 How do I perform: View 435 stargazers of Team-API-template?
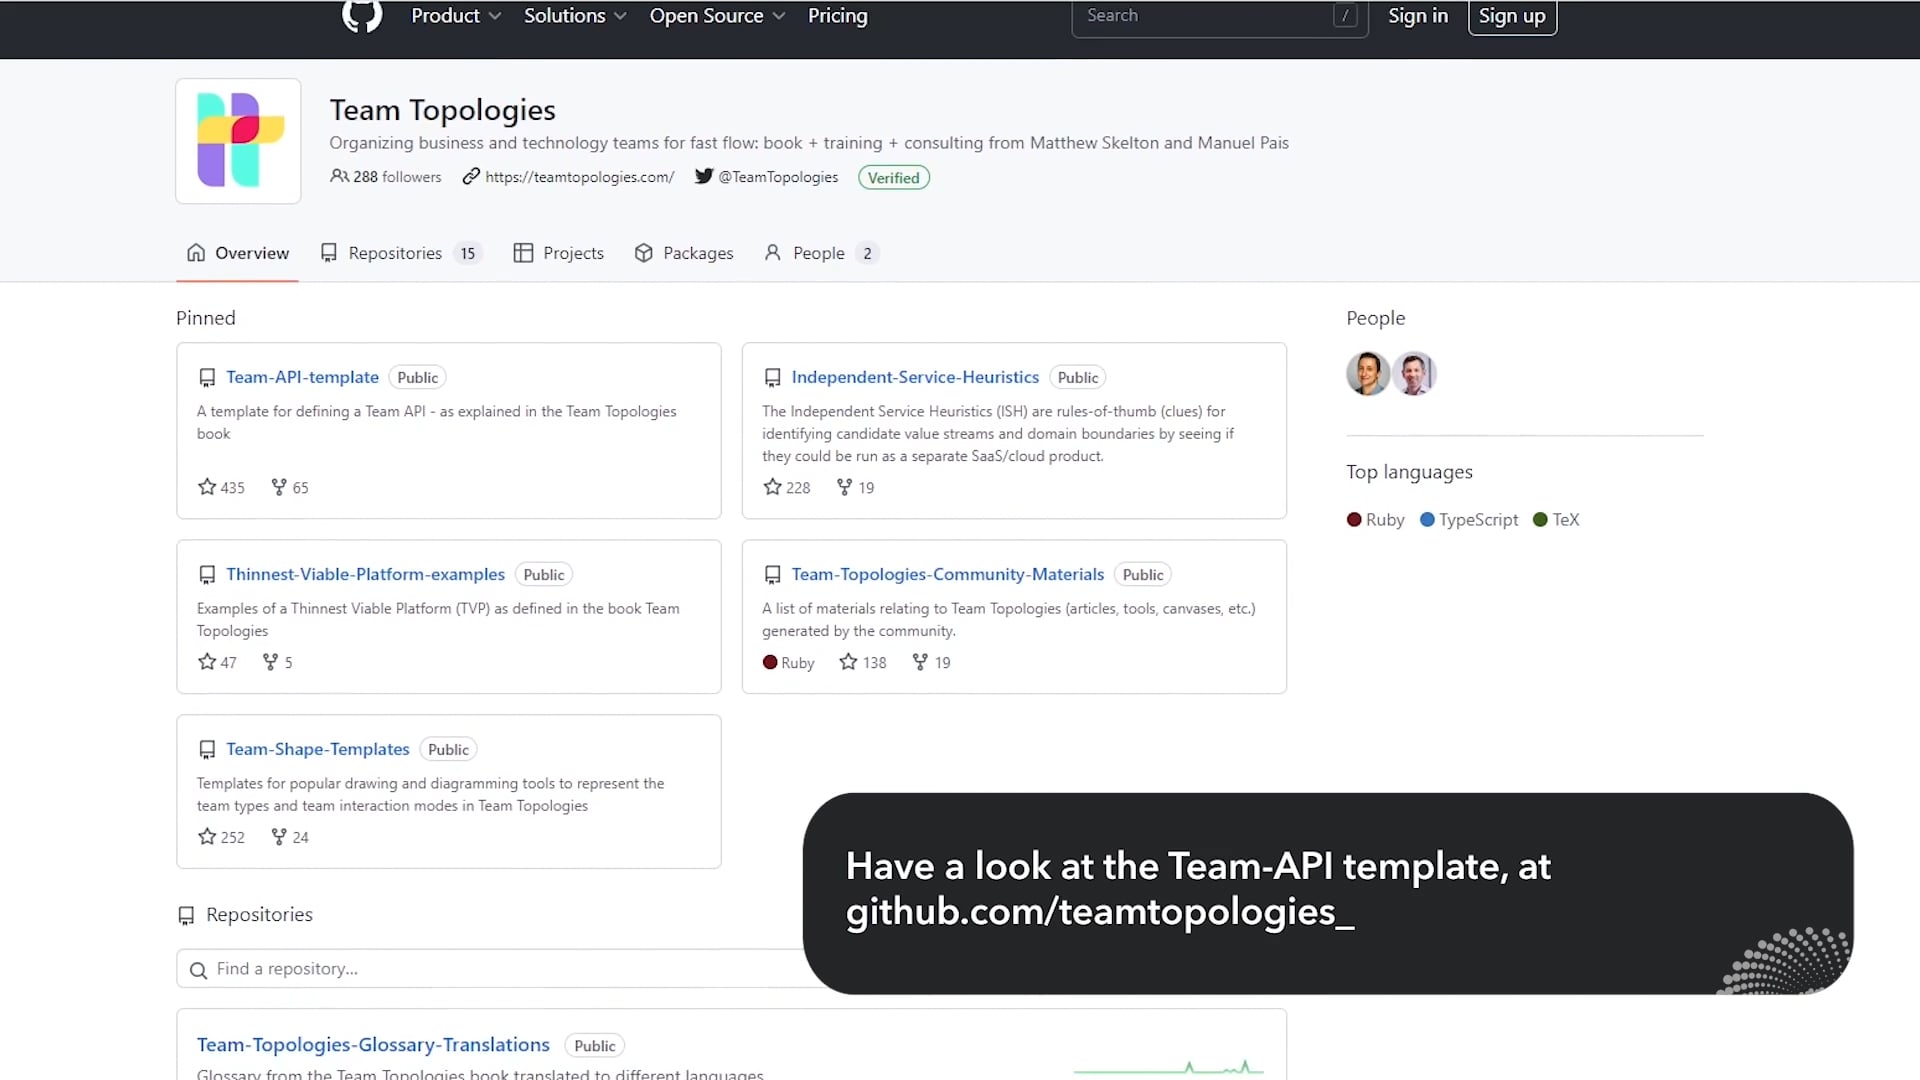pyautogui.click(x=221, y=487)
